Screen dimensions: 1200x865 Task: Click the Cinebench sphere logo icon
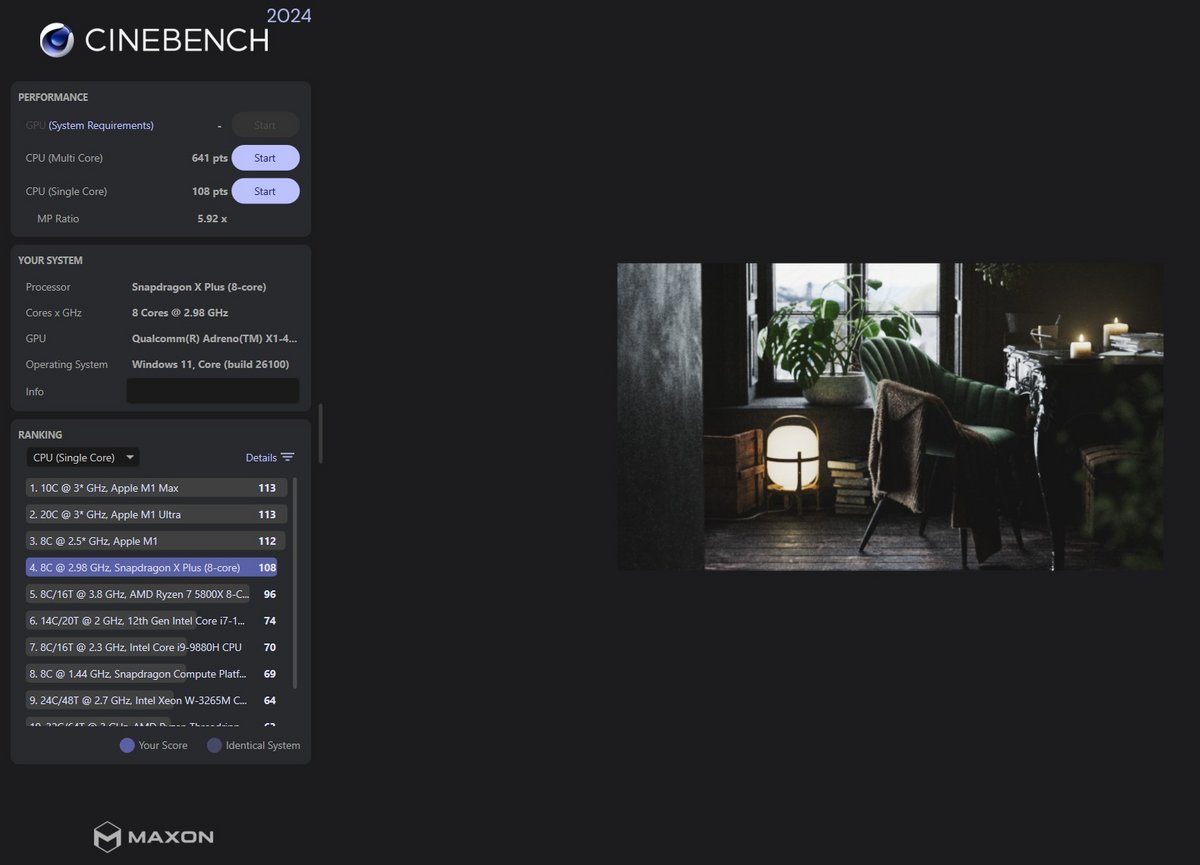[x=57, y=40]
